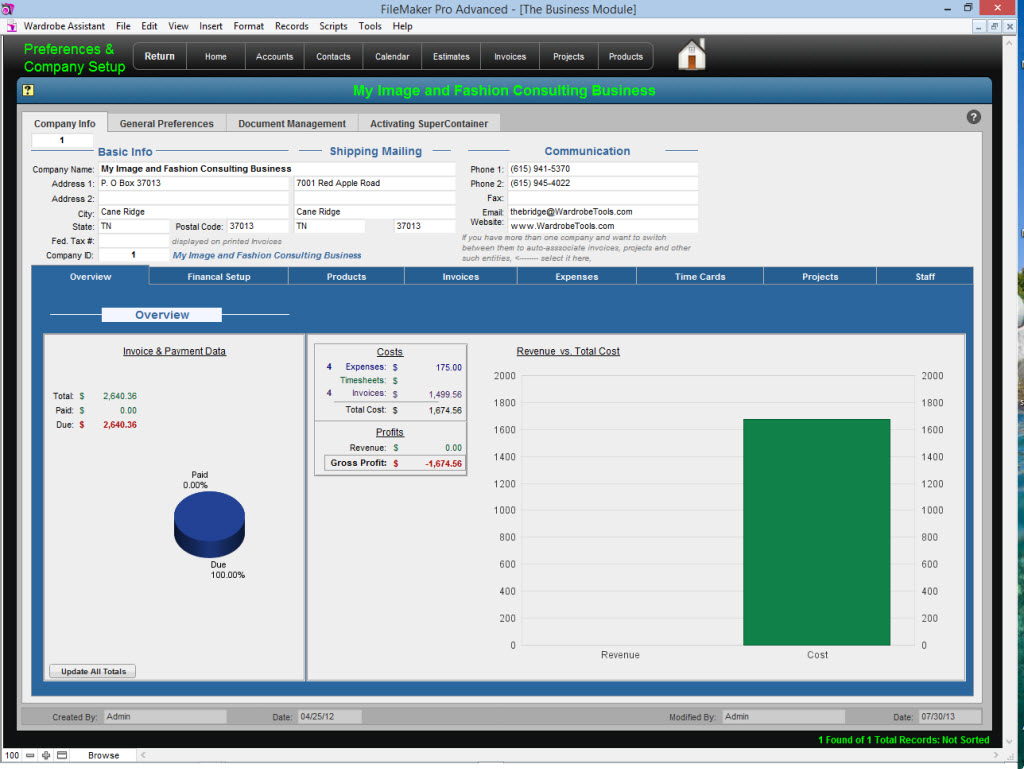Switch to the Products sub-tab
The height and width of the screenshot is (769, 1024).
(346, 276)
